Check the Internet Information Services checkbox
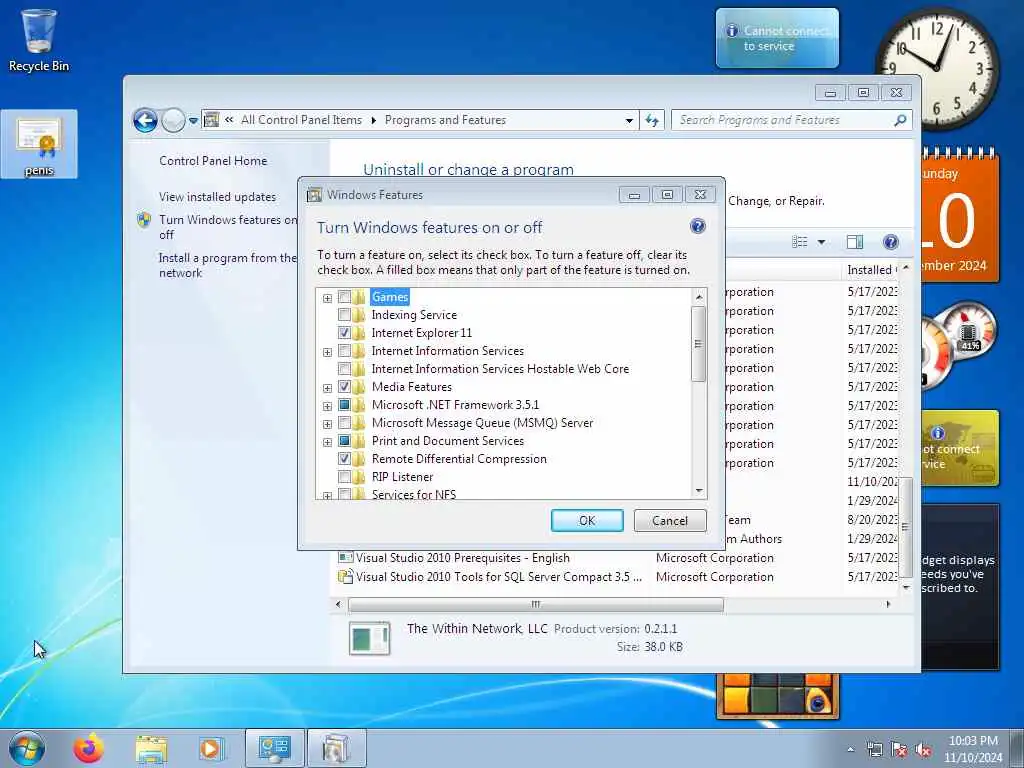 point(344,351)
